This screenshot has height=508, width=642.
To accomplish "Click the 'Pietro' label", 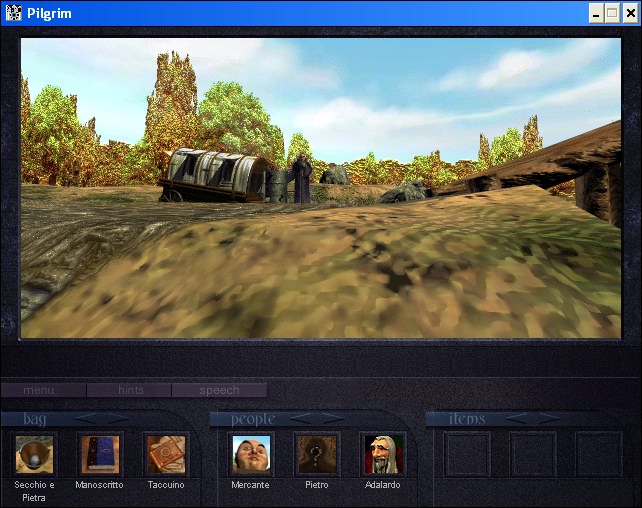I will 317,485.
